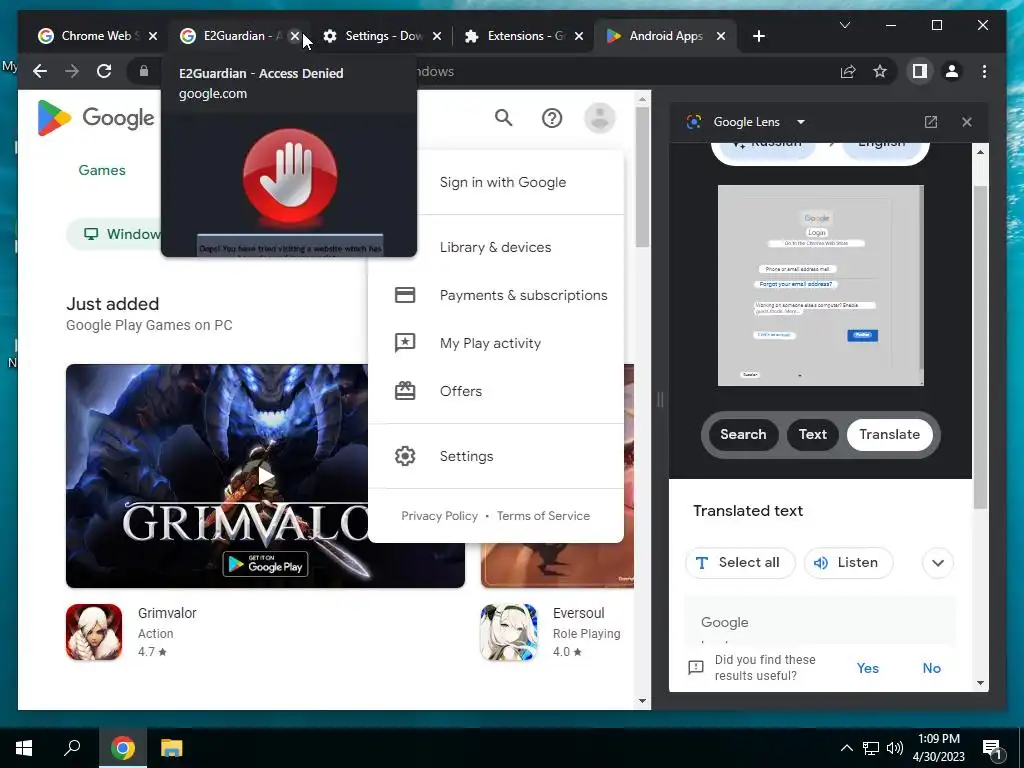1024x768 pixels.
Task: Open Google Play help icon
Action: (x=552, y=118)
